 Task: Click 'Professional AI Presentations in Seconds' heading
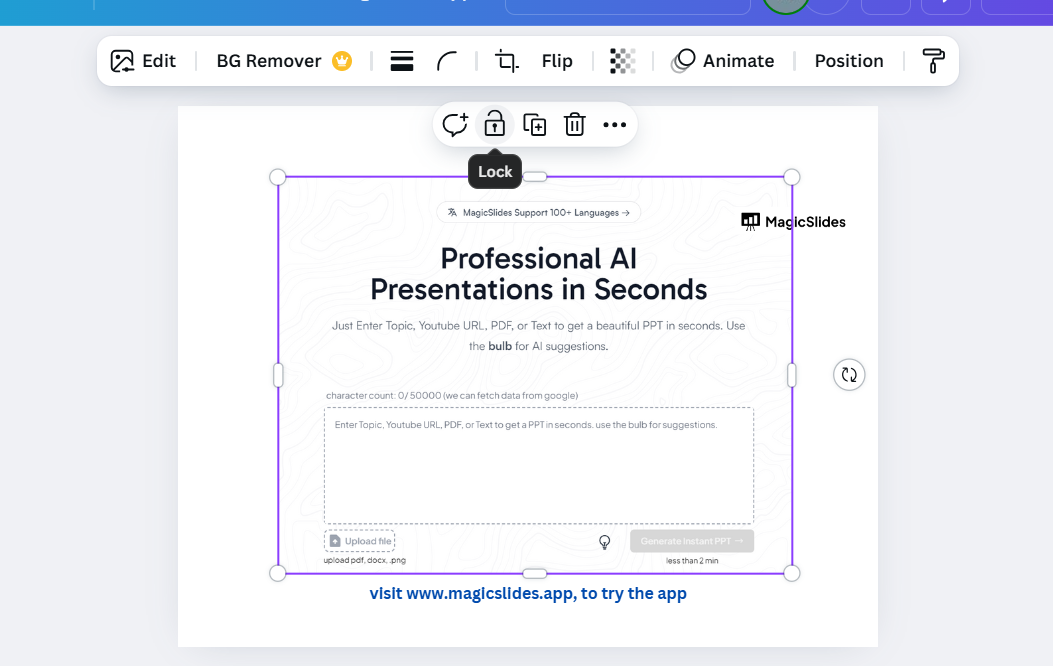[x=539, y=274]
